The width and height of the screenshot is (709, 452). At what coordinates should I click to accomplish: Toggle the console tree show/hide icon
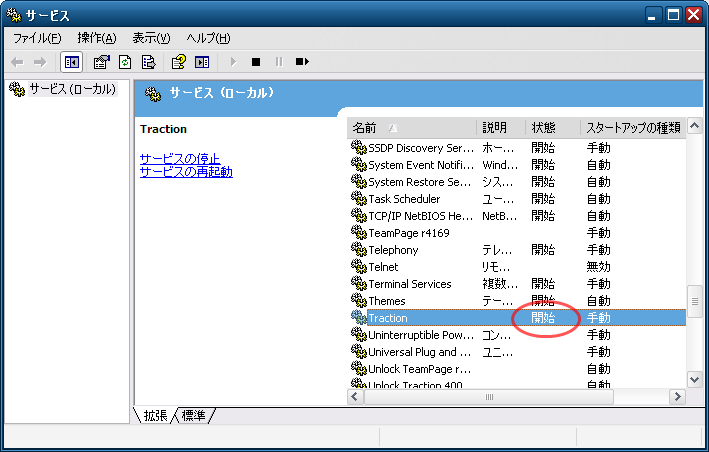point(71,62)
